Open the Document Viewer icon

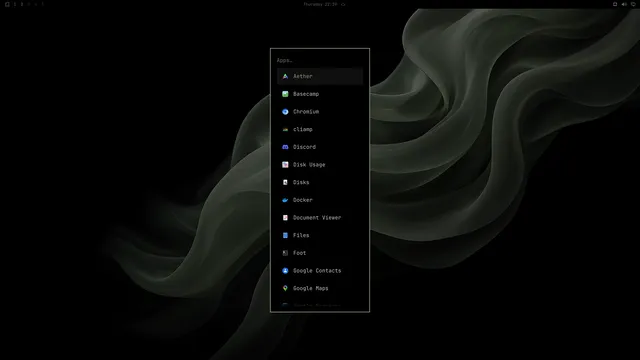(285, 218)
